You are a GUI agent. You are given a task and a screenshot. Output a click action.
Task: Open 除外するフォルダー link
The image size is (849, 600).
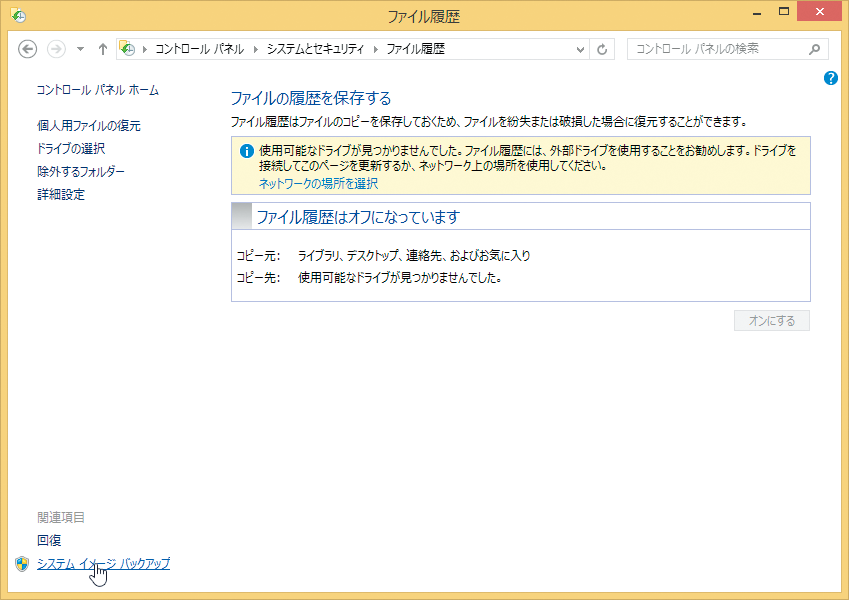81,172
